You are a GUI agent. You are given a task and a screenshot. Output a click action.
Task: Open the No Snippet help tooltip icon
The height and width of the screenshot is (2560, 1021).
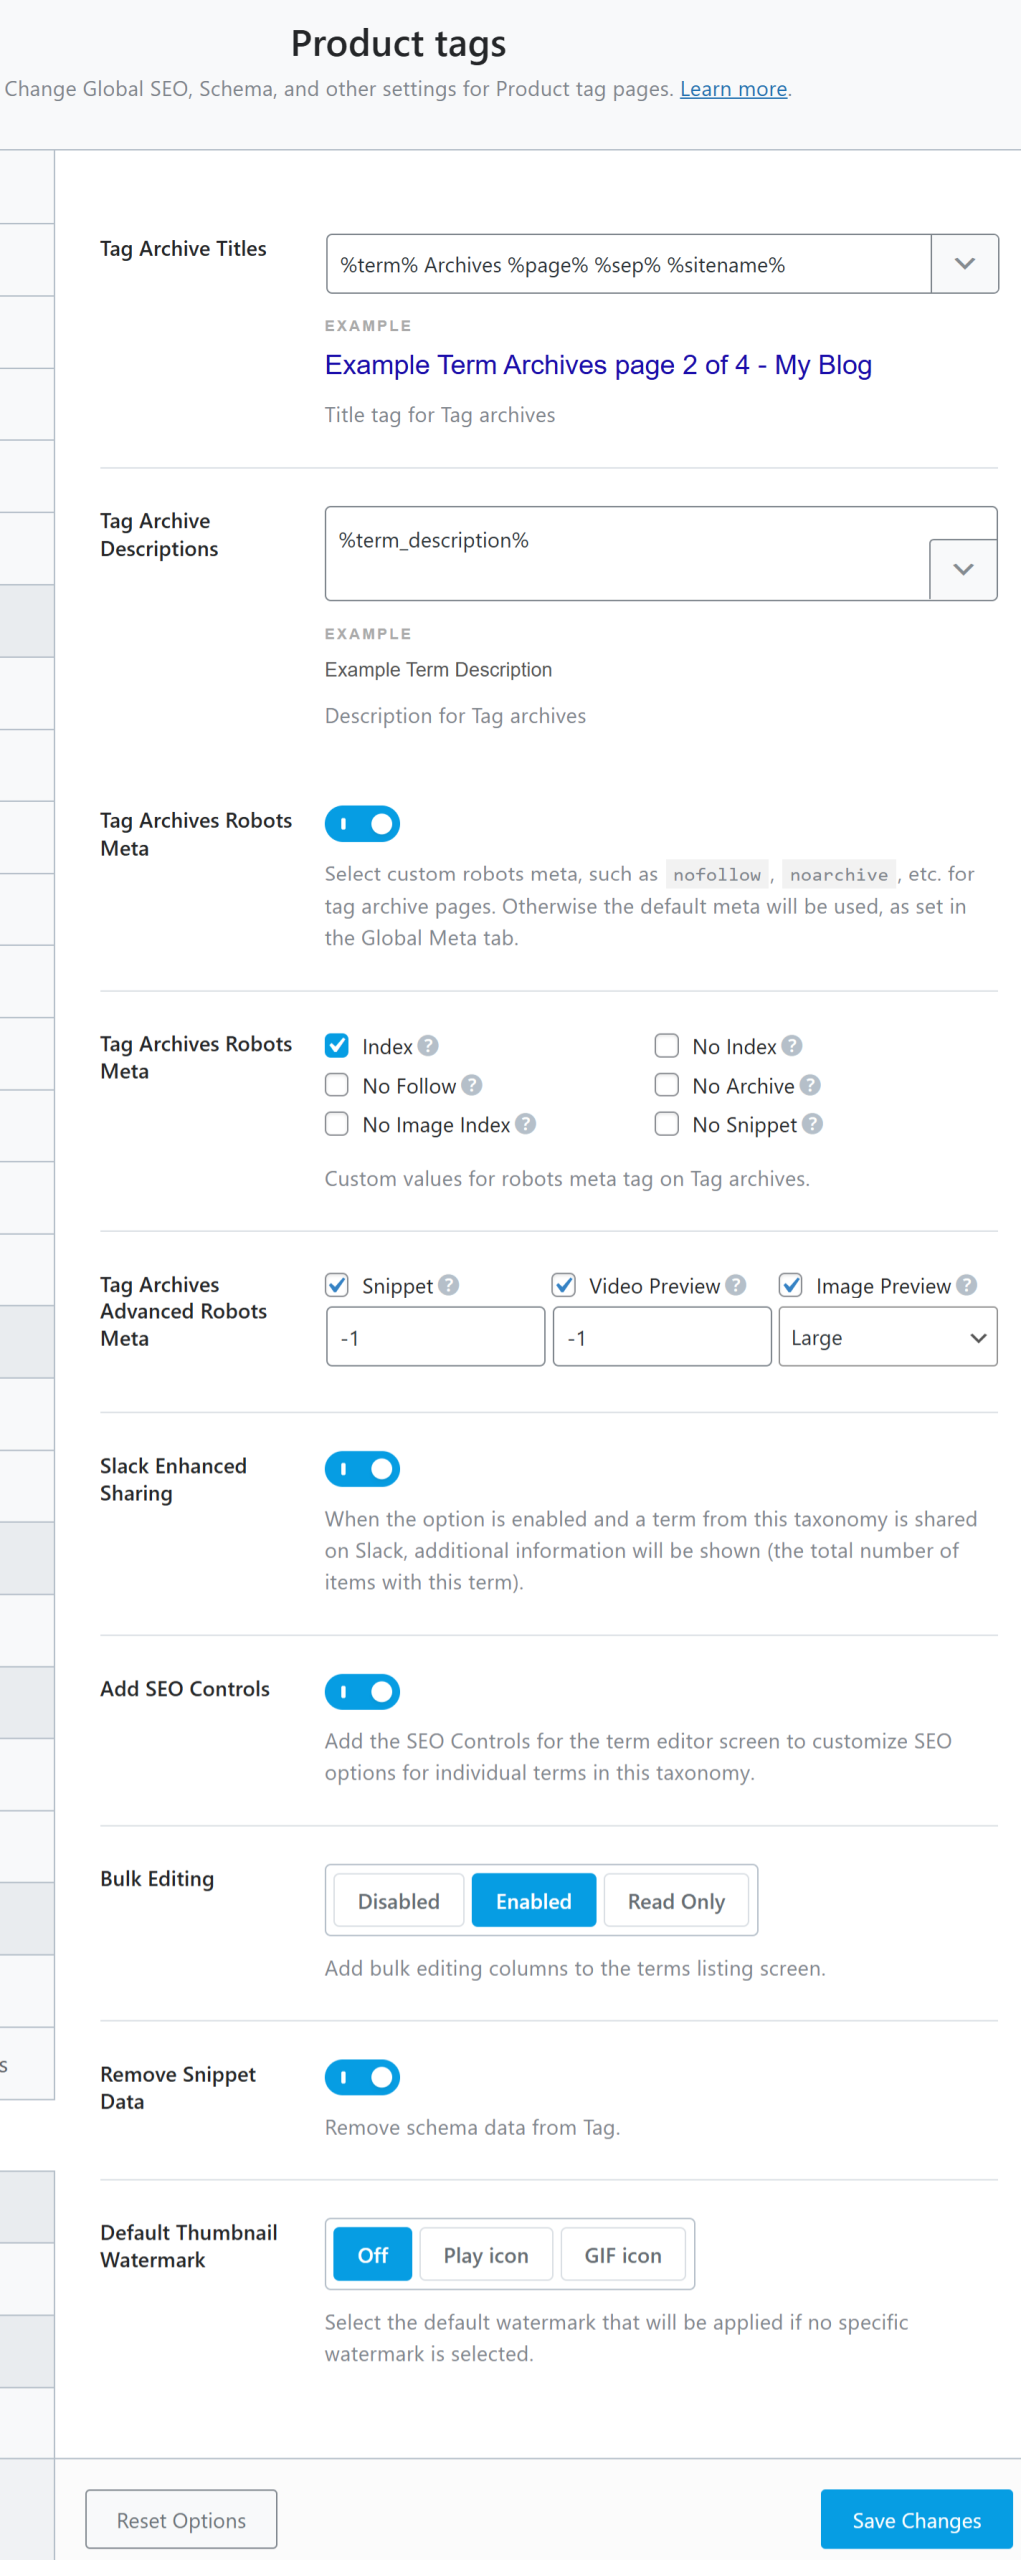(x=813, y=1124)
